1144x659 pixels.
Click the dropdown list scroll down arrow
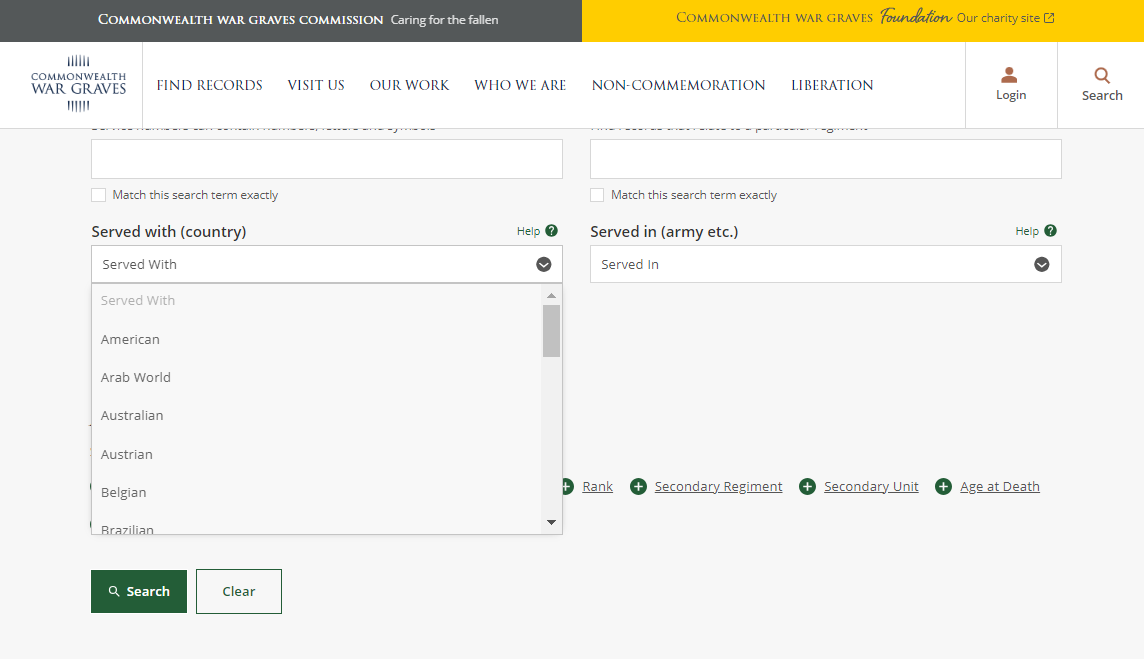coord(551,523)
